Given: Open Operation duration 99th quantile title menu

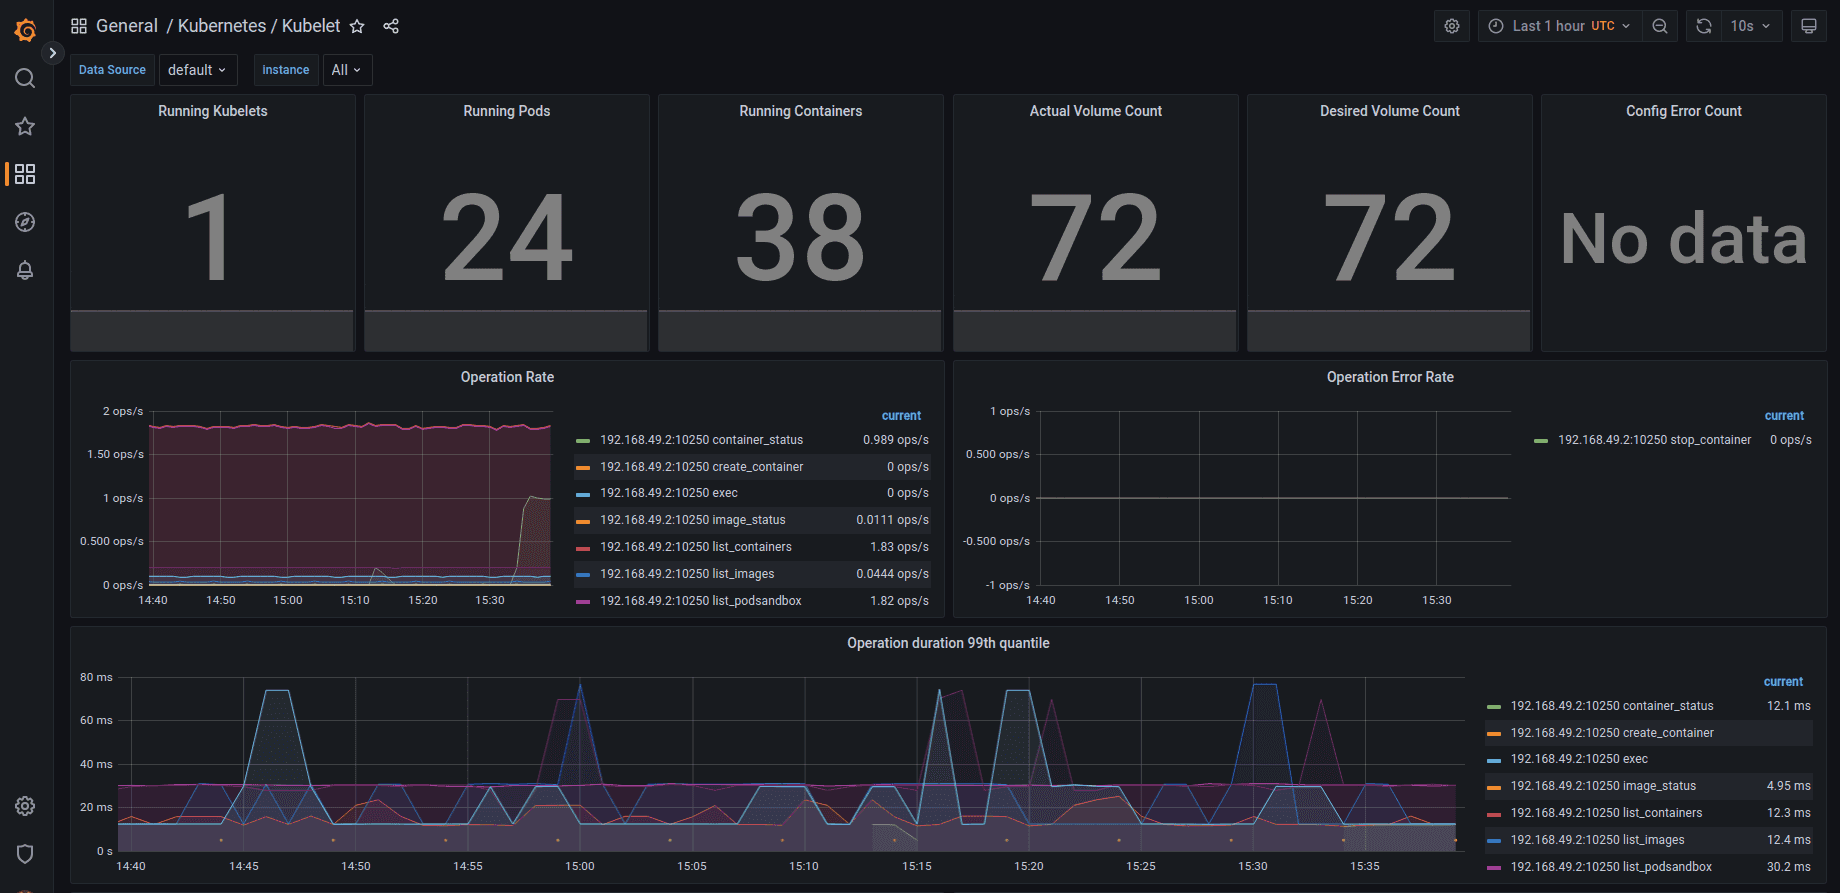Looking at the screenshot, I should (948, 643).
